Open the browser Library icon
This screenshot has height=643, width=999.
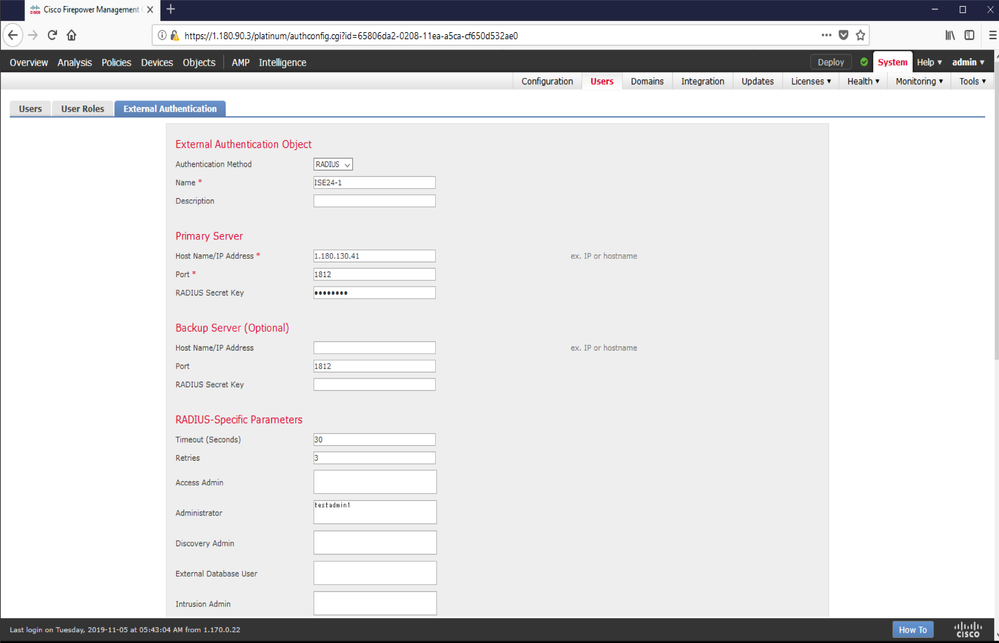(x=950, y=35)
